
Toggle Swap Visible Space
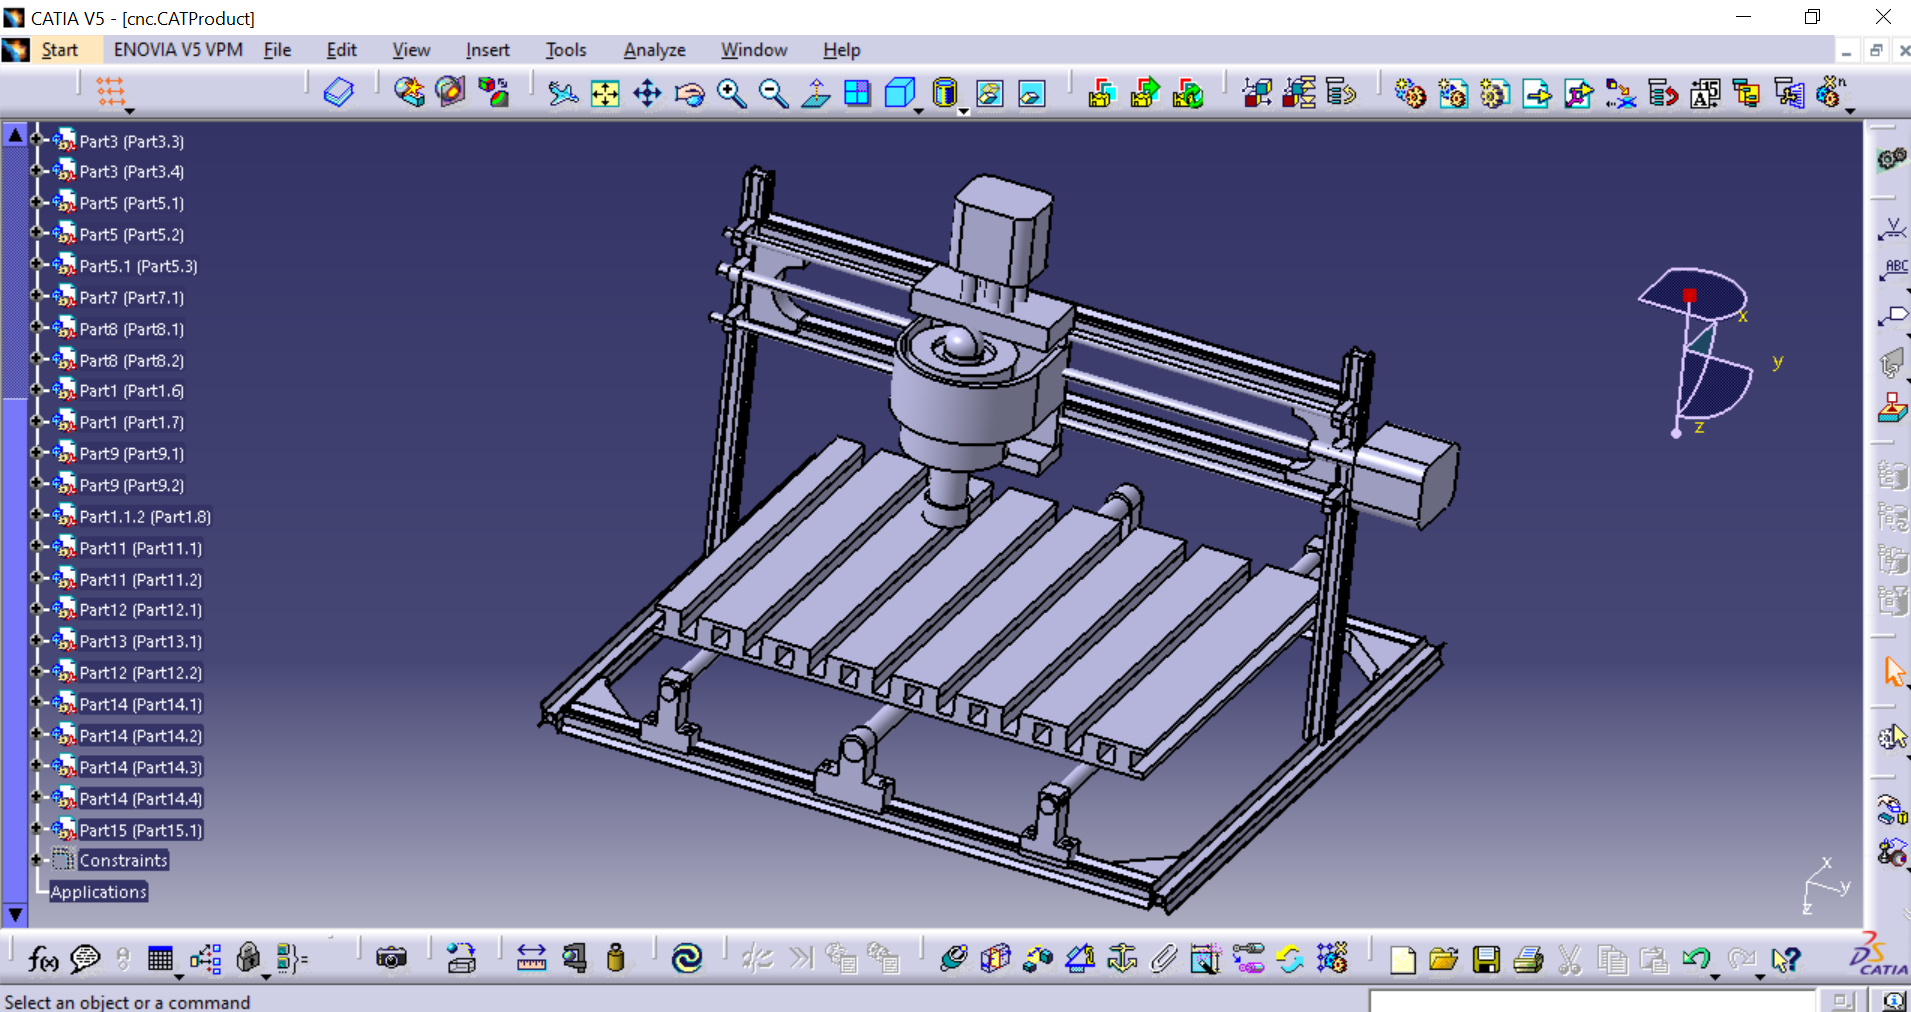[x=1031, y=94]
